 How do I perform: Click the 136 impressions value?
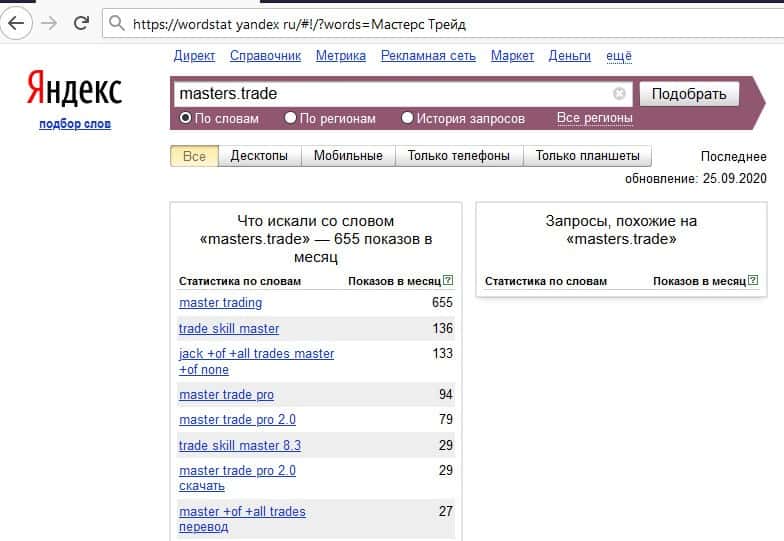tap(442, 328)
